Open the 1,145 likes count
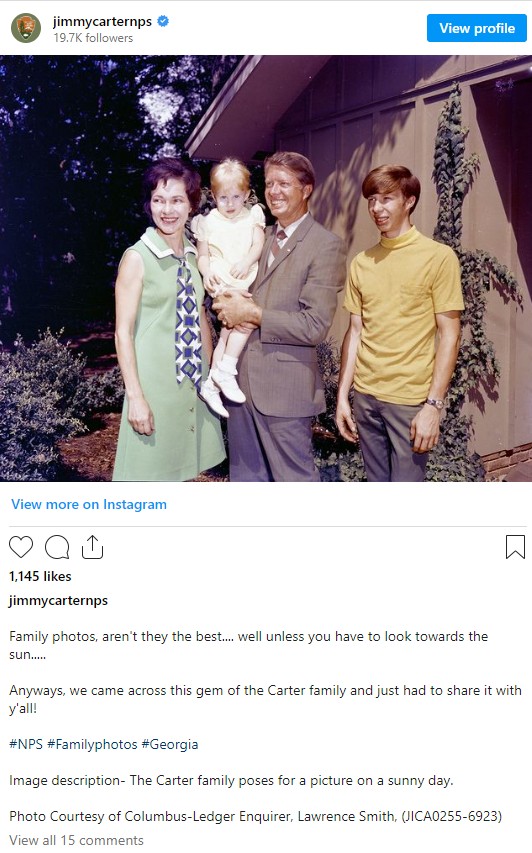Screen dimensions: 532x853 pyautogui.click(x=40, y=576)
